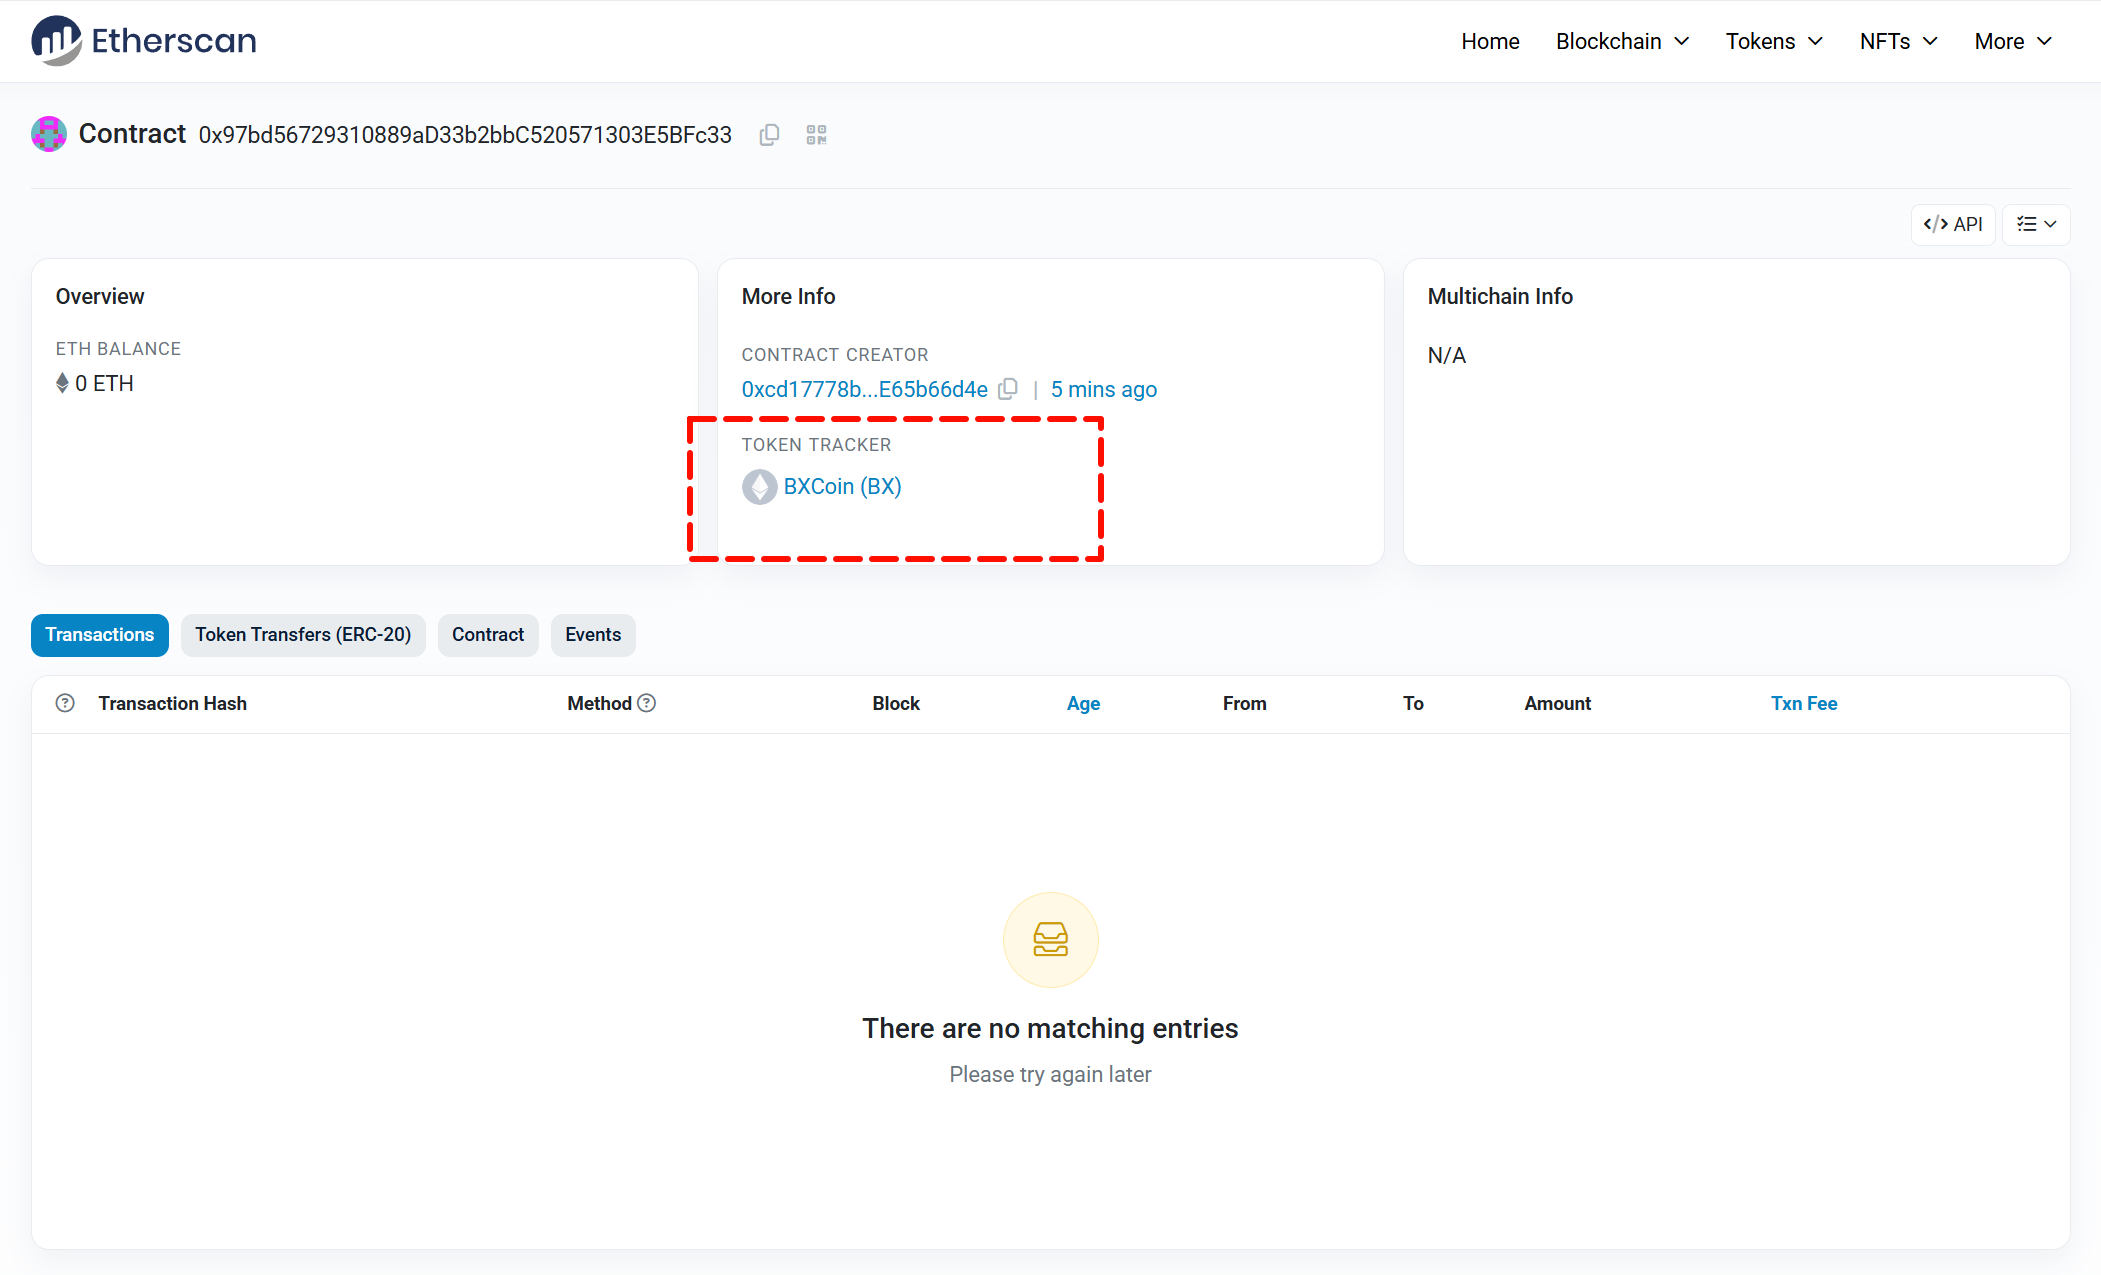Open the QR code icon next to address
The width and height of the screenshot is (2101, 1275).
click(x=816, y=135)
